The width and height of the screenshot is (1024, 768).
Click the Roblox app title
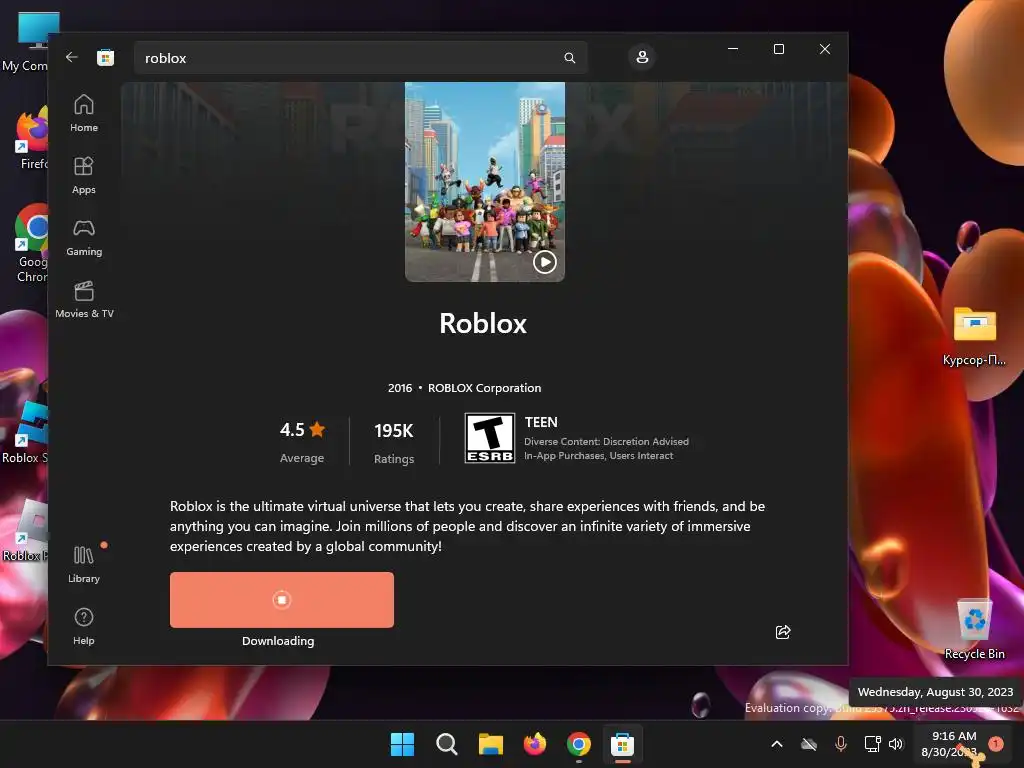pyautogui.click(x=483, y=323)
